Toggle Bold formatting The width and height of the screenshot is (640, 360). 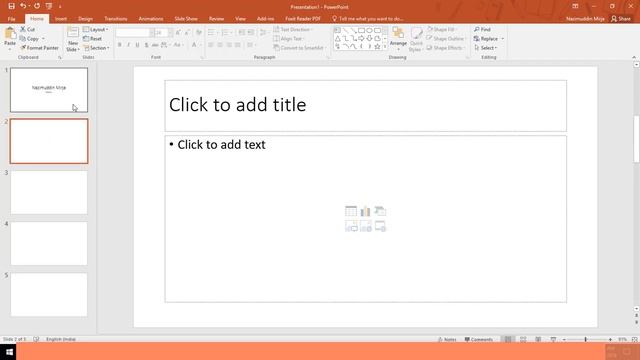(120, 45)
